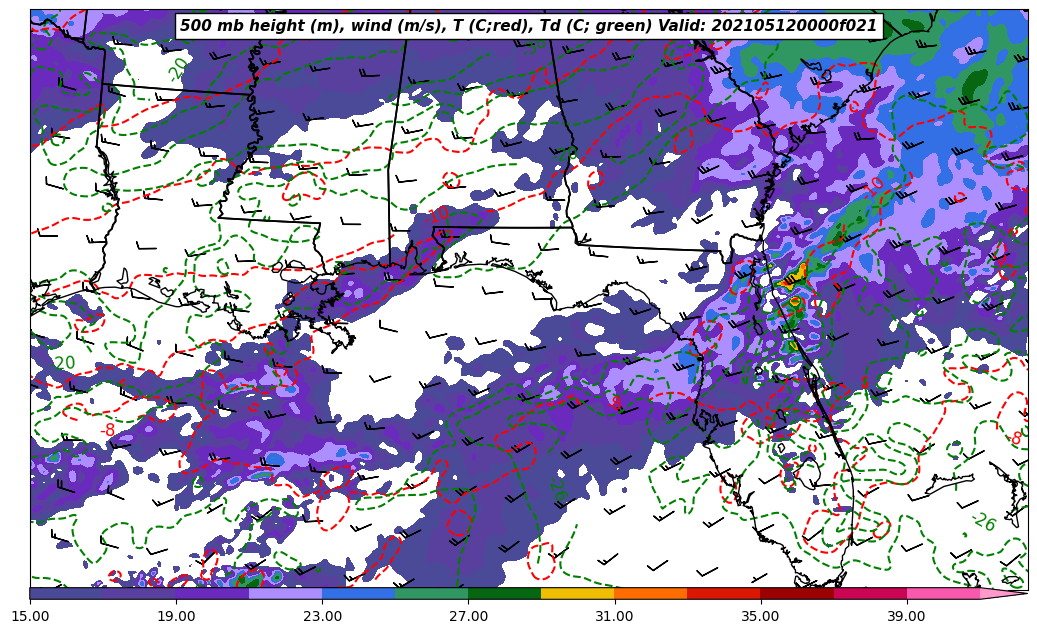Click the dark red colorbar segment
The image size is (1037, 633).
click(x=796, y=593)
